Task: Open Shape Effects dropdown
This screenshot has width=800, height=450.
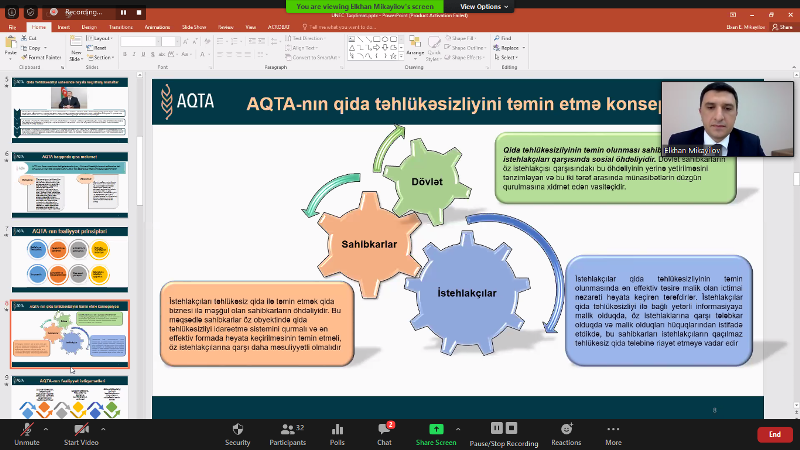Action: [x=464, y=57]
